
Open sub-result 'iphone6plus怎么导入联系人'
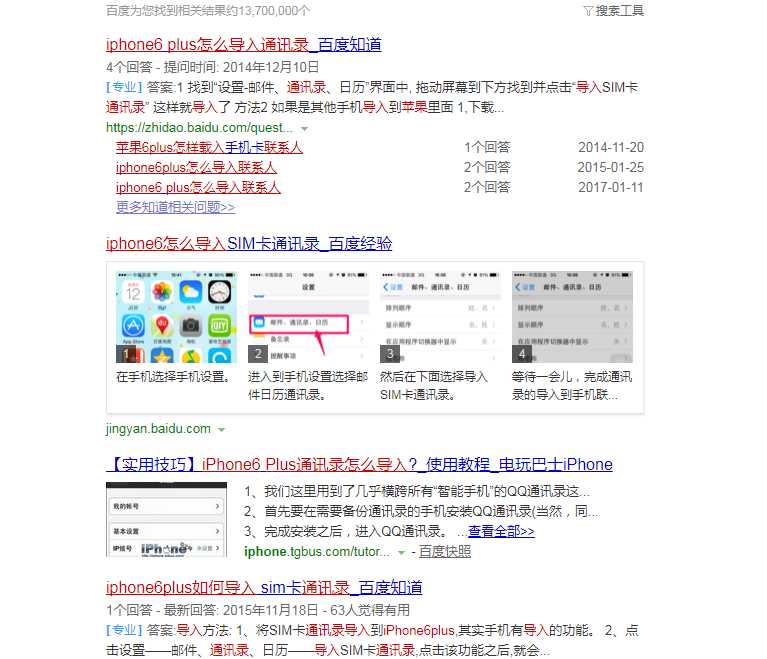(196, 167)
